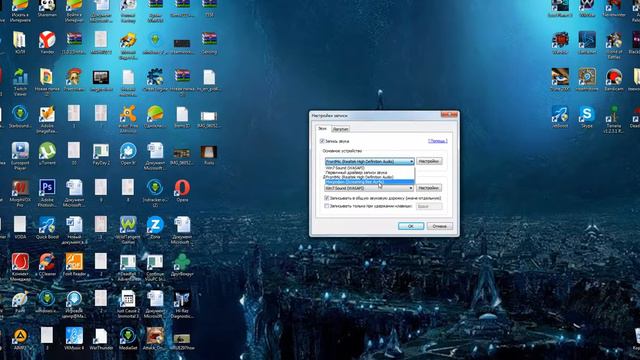Open the Zona app icon

pos(155,225)
